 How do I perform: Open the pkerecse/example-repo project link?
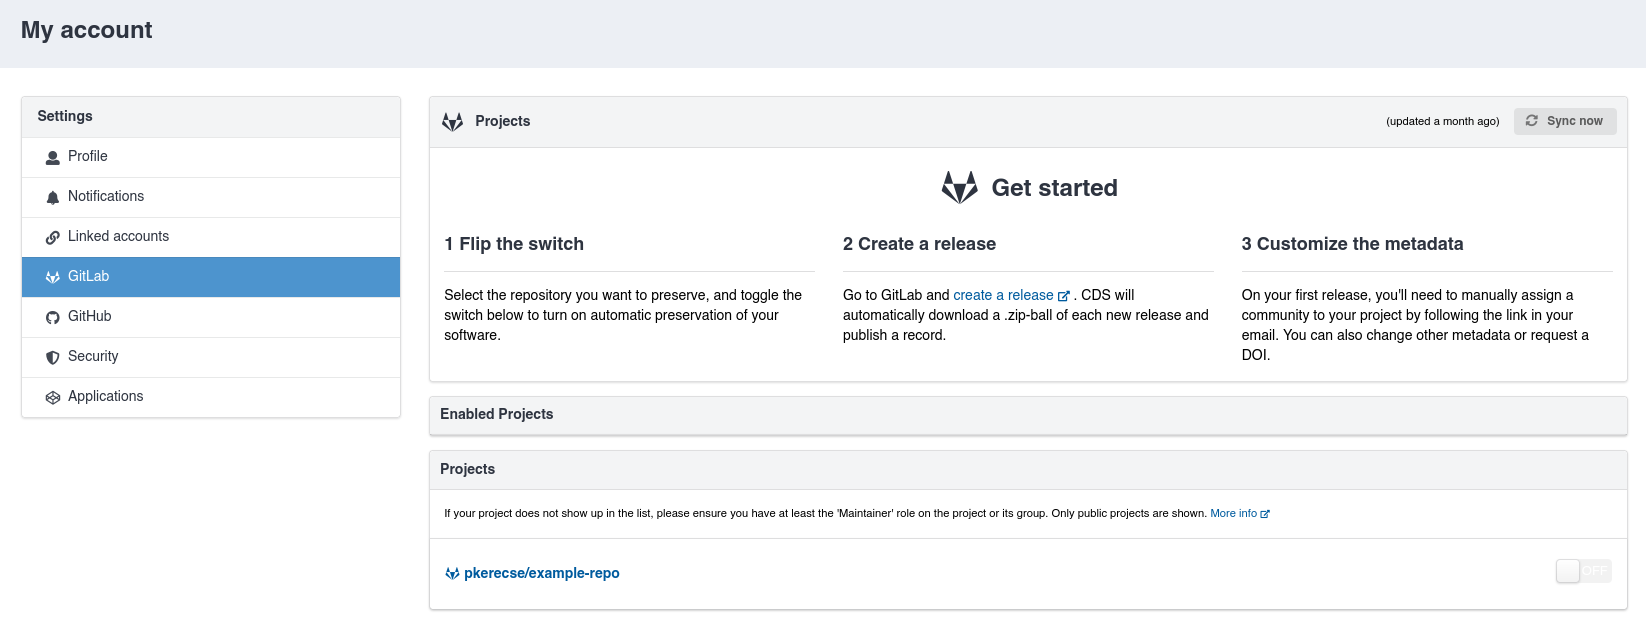542,573
